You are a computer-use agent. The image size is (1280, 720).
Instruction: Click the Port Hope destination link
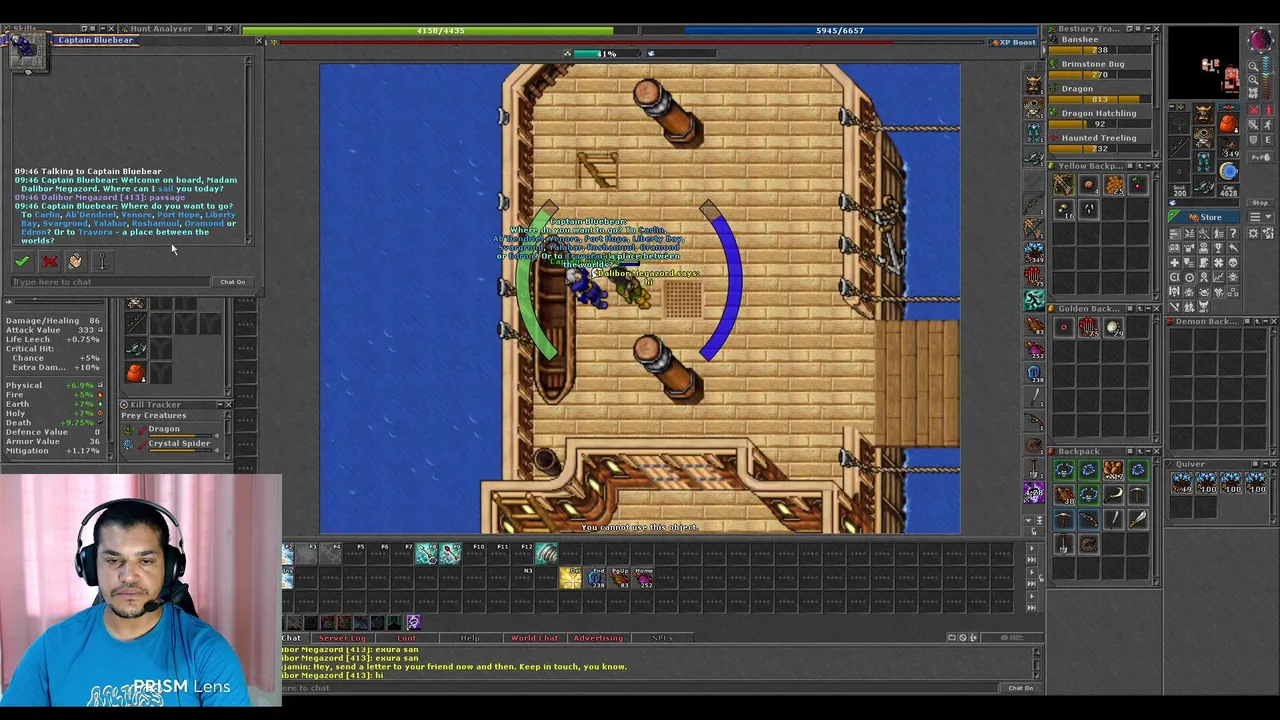click(x=178, y=215)
